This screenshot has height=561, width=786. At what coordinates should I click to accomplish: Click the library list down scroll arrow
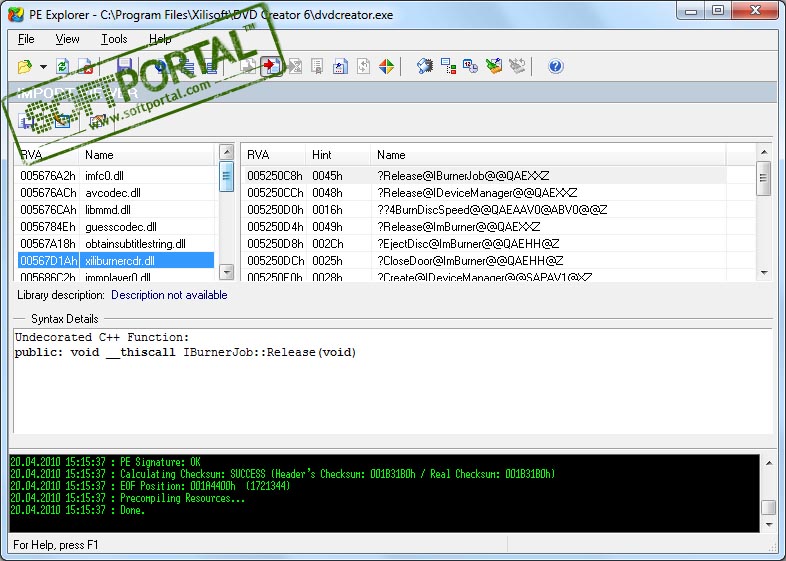tap(227, 272)
